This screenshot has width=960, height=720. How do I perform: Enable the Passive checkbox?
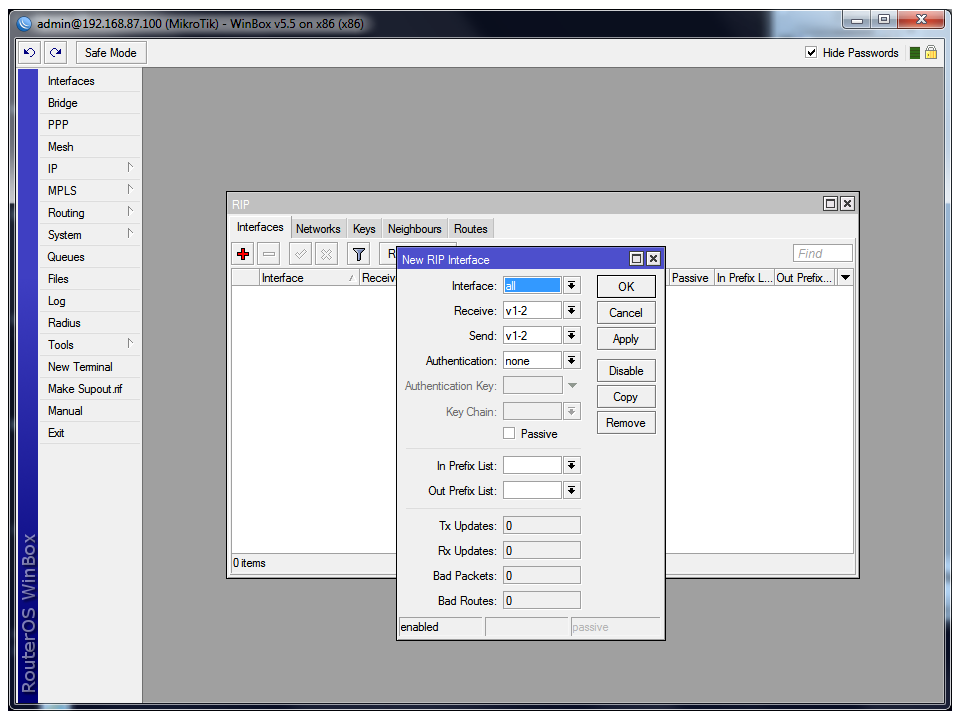tap(509, 434)
